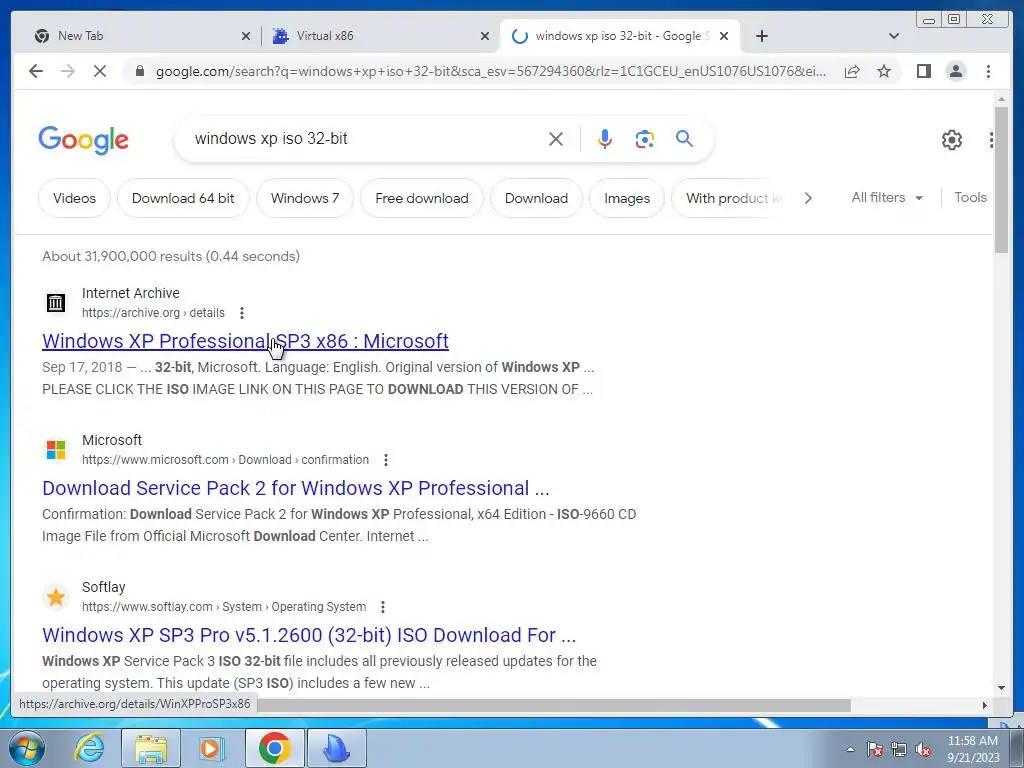This screenshot has height=768, width=1024.
Task: Apply the Windows 7 filter chip
Action: point(305,198)
